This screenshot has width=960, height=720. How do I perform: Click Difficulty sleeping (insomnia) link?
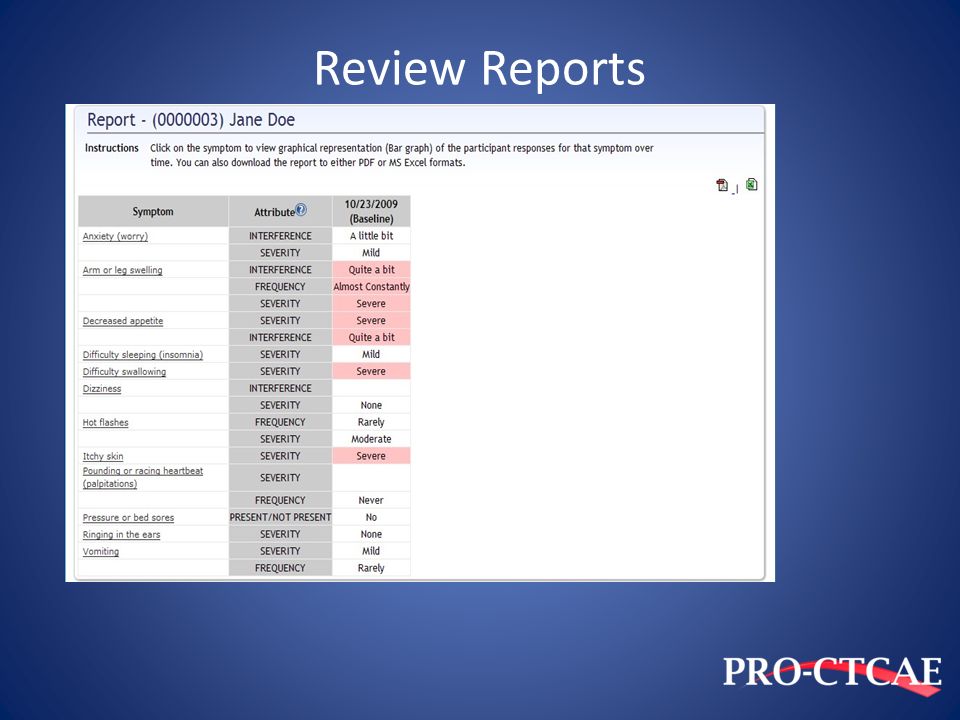click(x=143, y=354)
